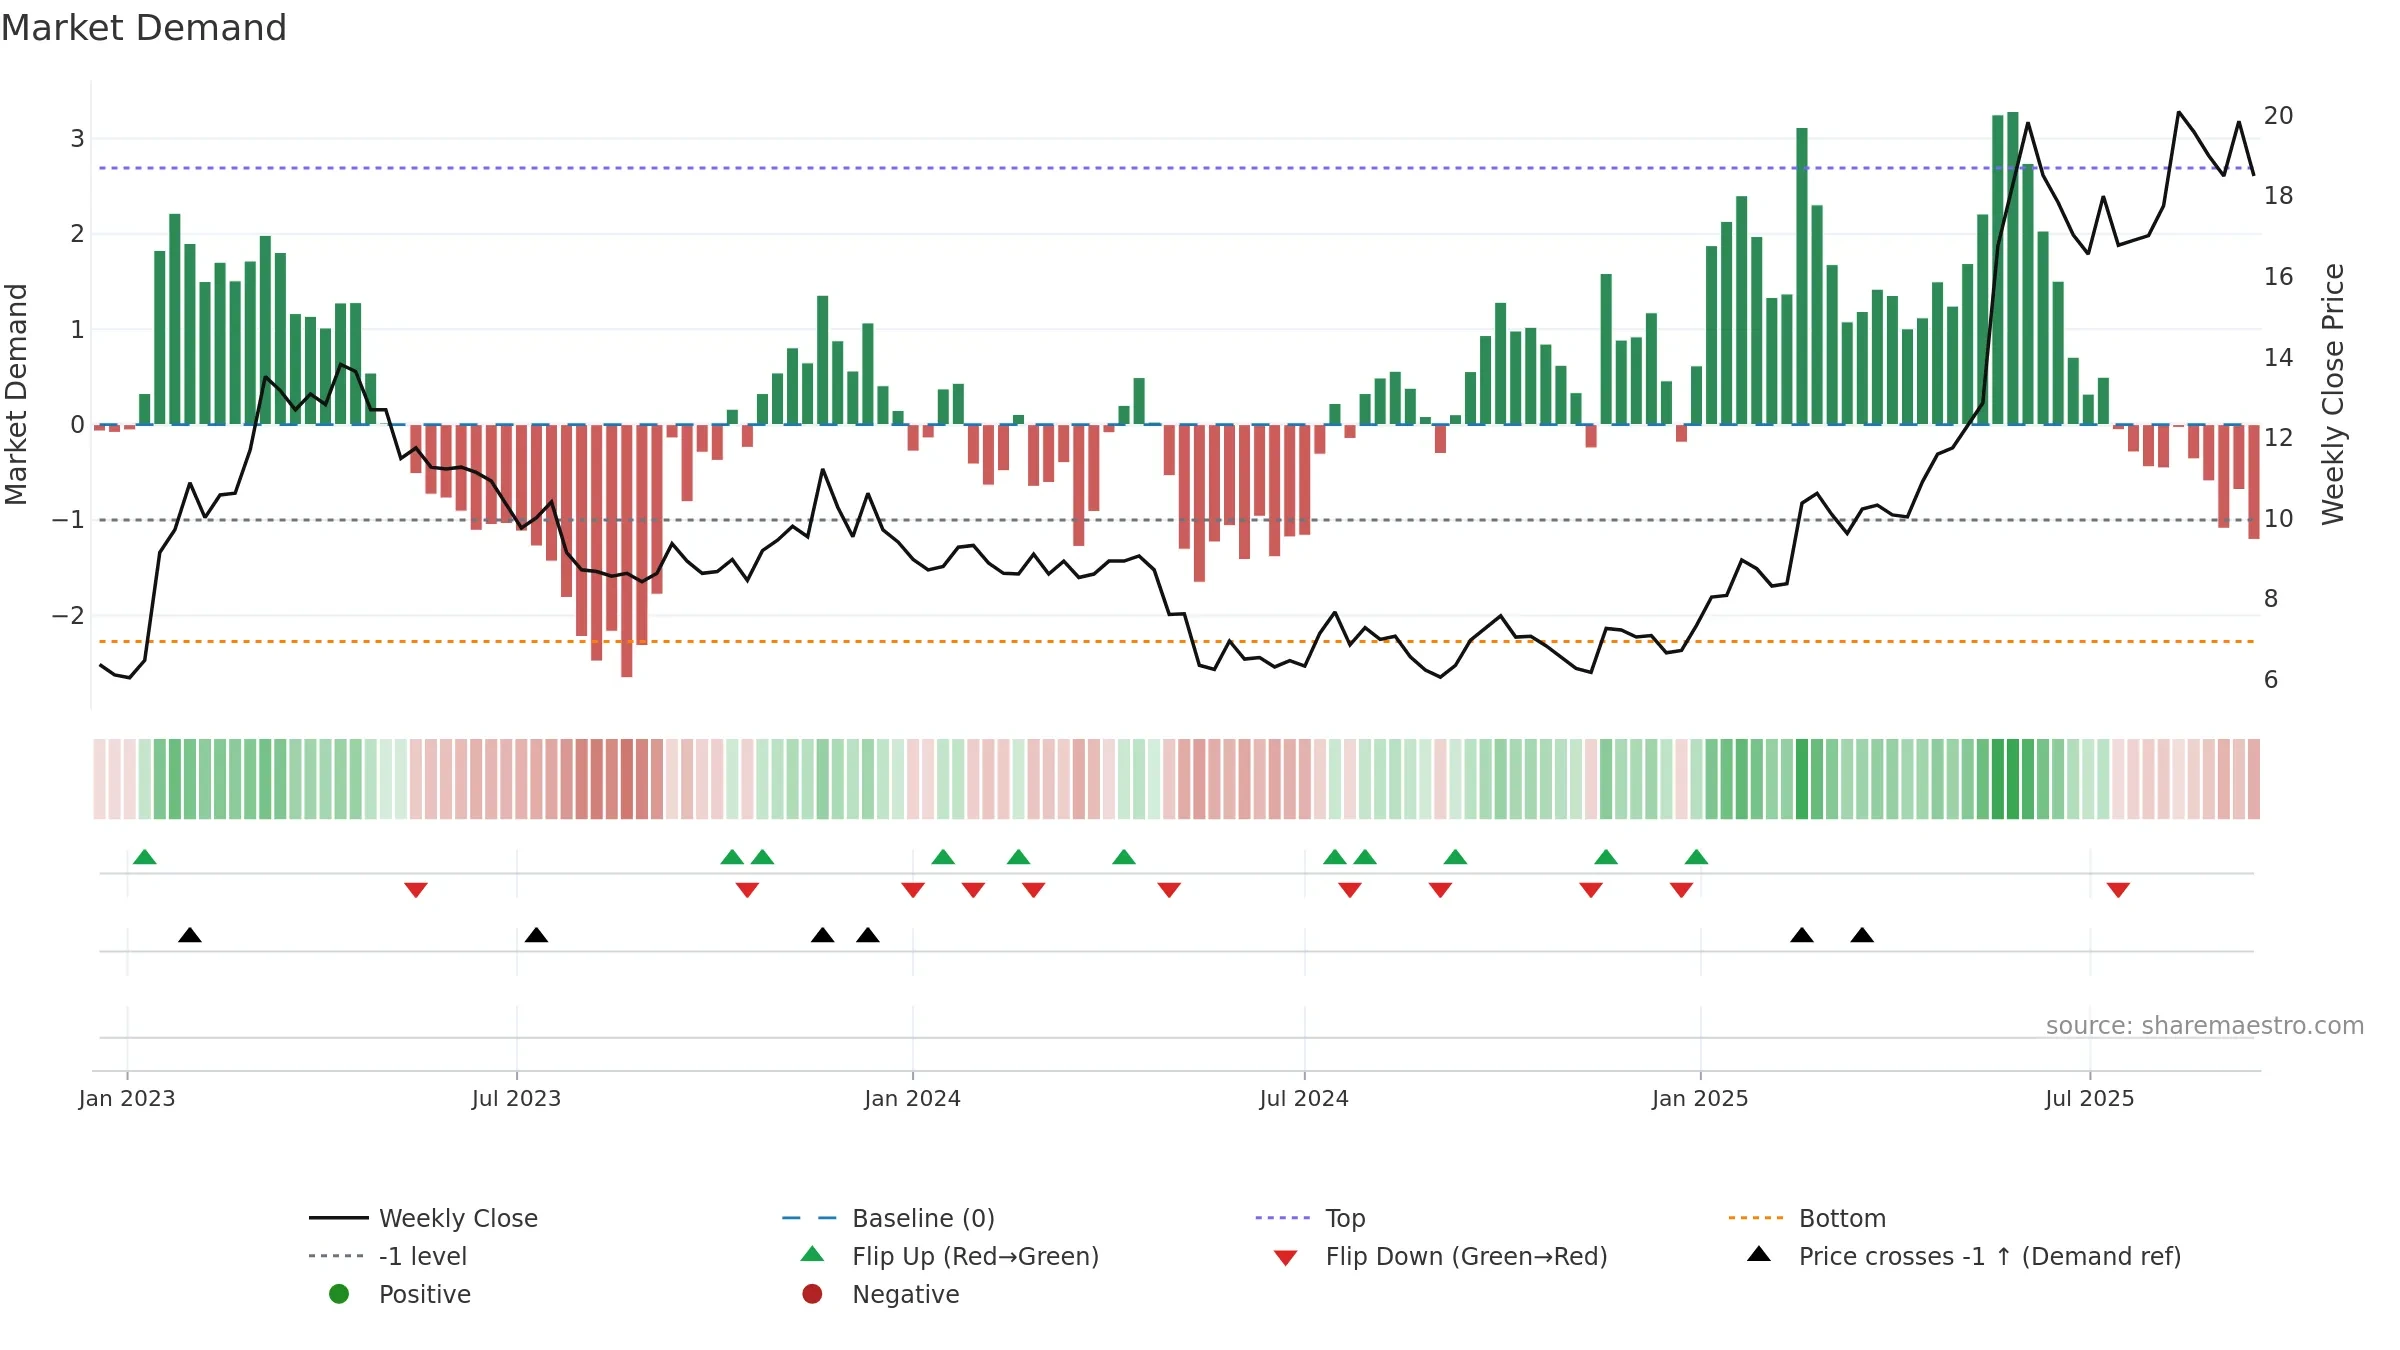Toggle the -1 level legend entry

click(388, 1256)
